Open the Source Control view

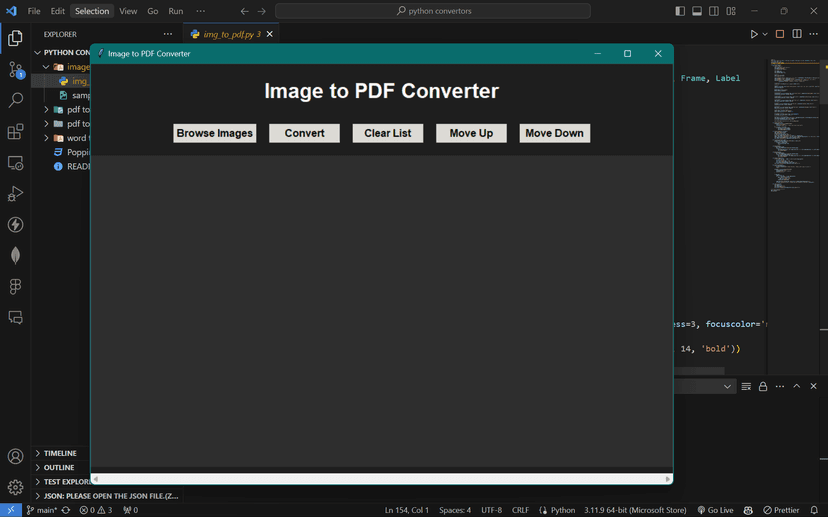(15, 70)
